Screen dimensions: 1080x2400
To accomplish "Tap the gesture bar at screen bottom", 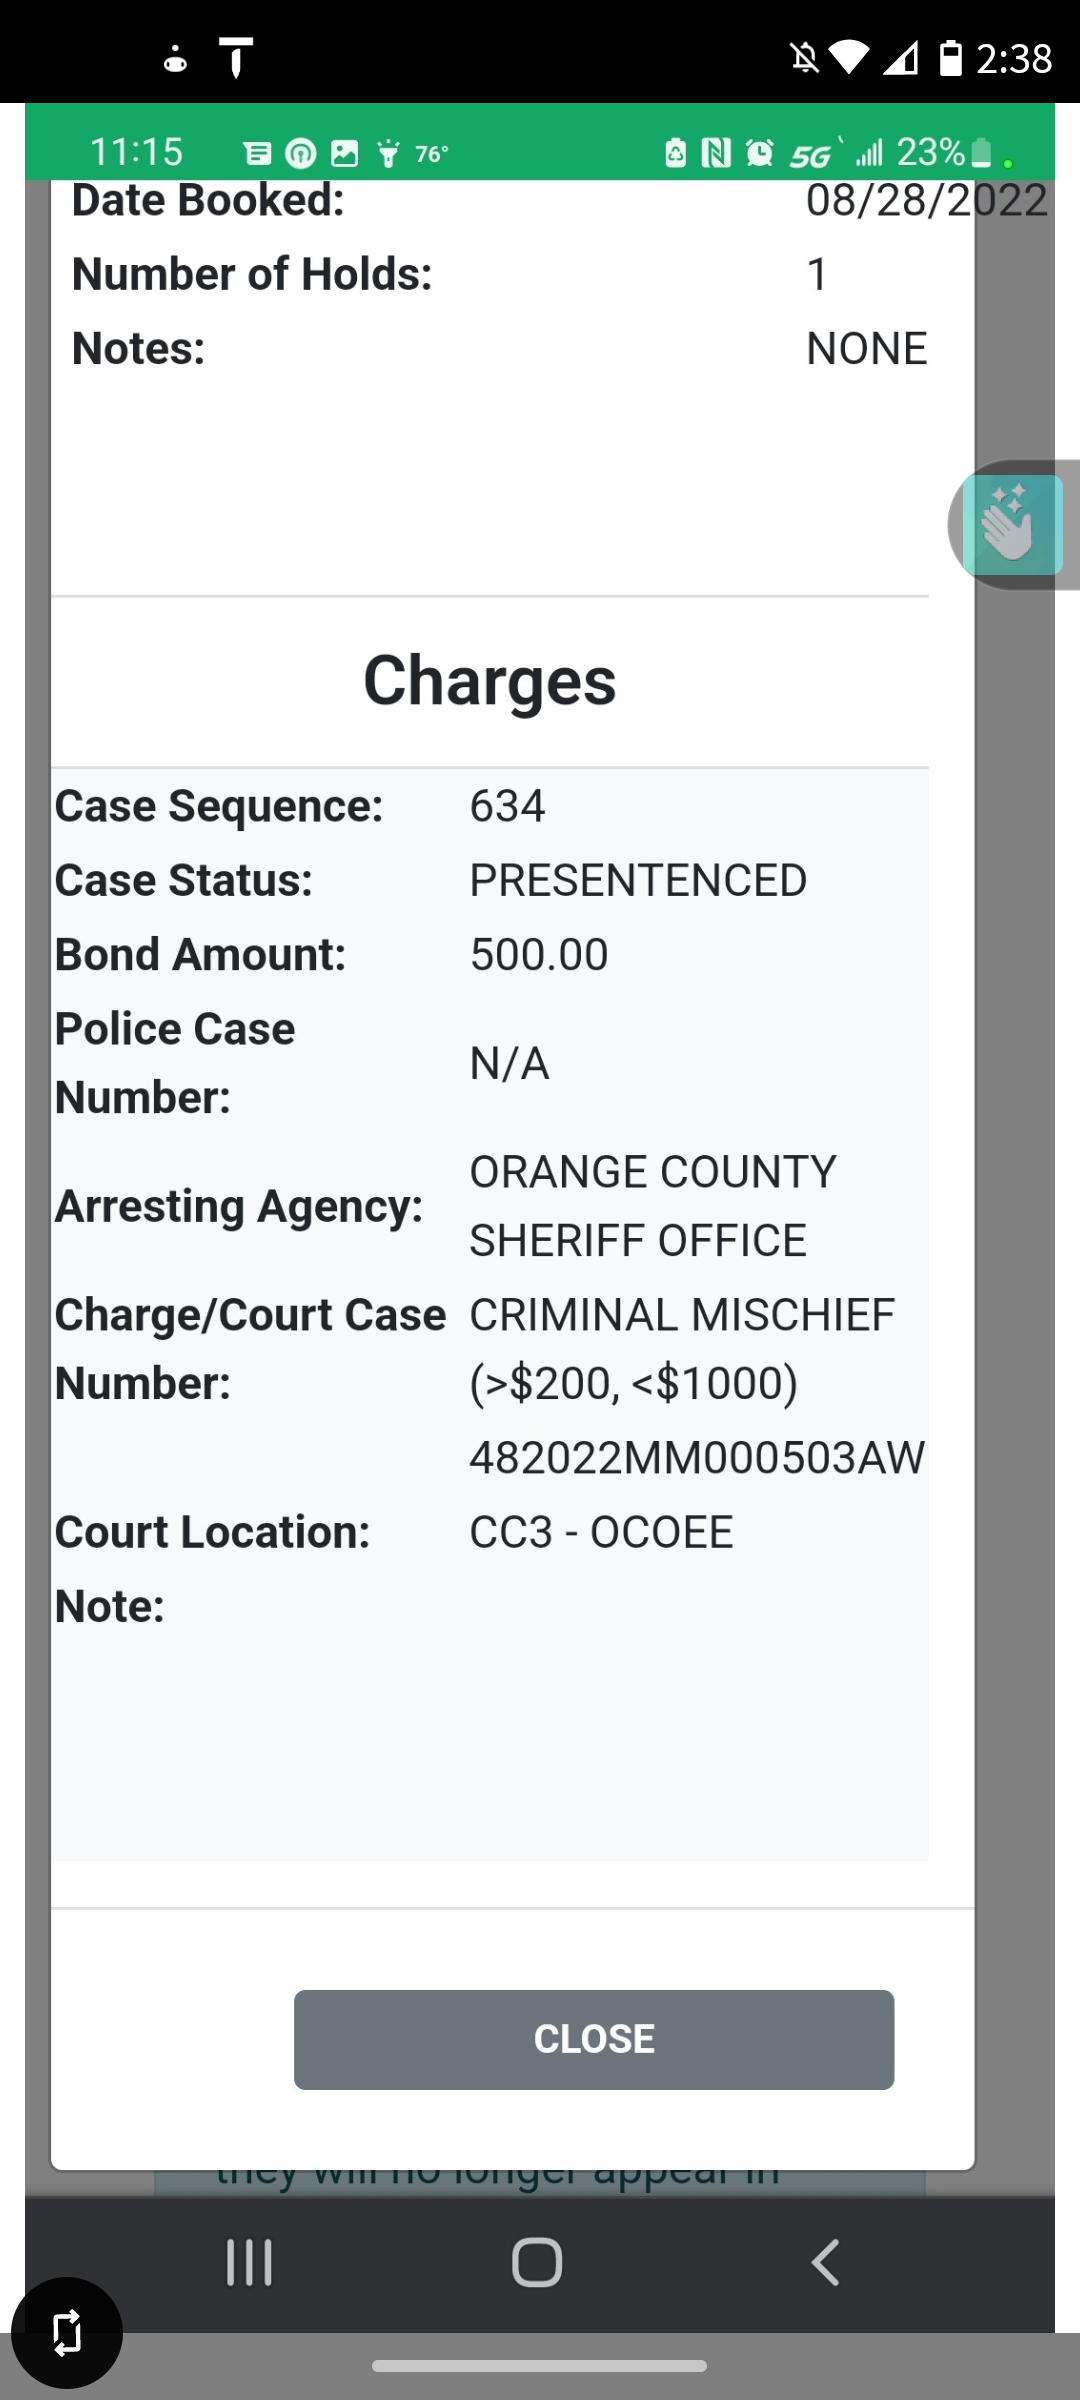I will [540, 2366].
